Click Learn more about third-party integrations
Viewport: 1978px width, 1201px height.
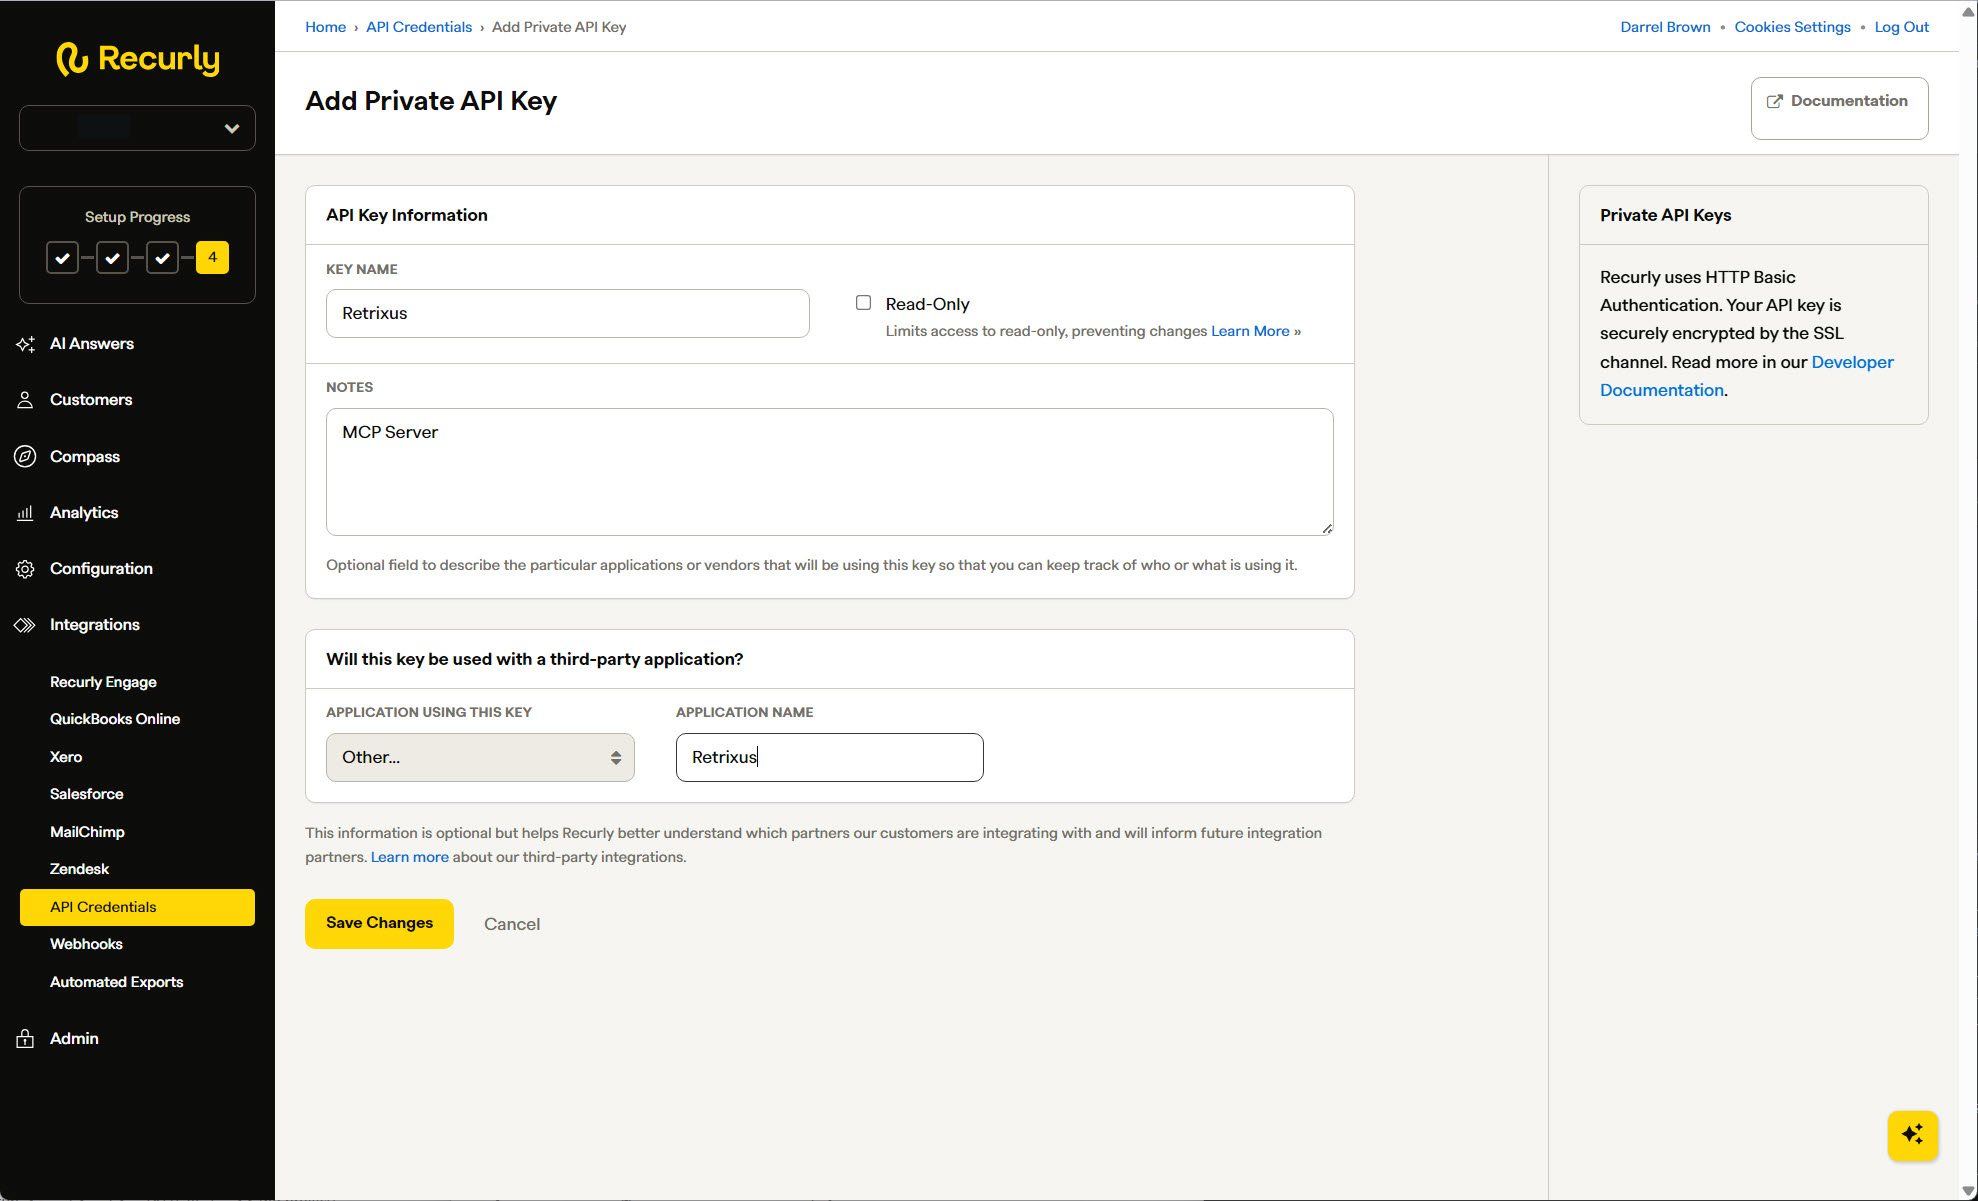[x=410, y=857]
